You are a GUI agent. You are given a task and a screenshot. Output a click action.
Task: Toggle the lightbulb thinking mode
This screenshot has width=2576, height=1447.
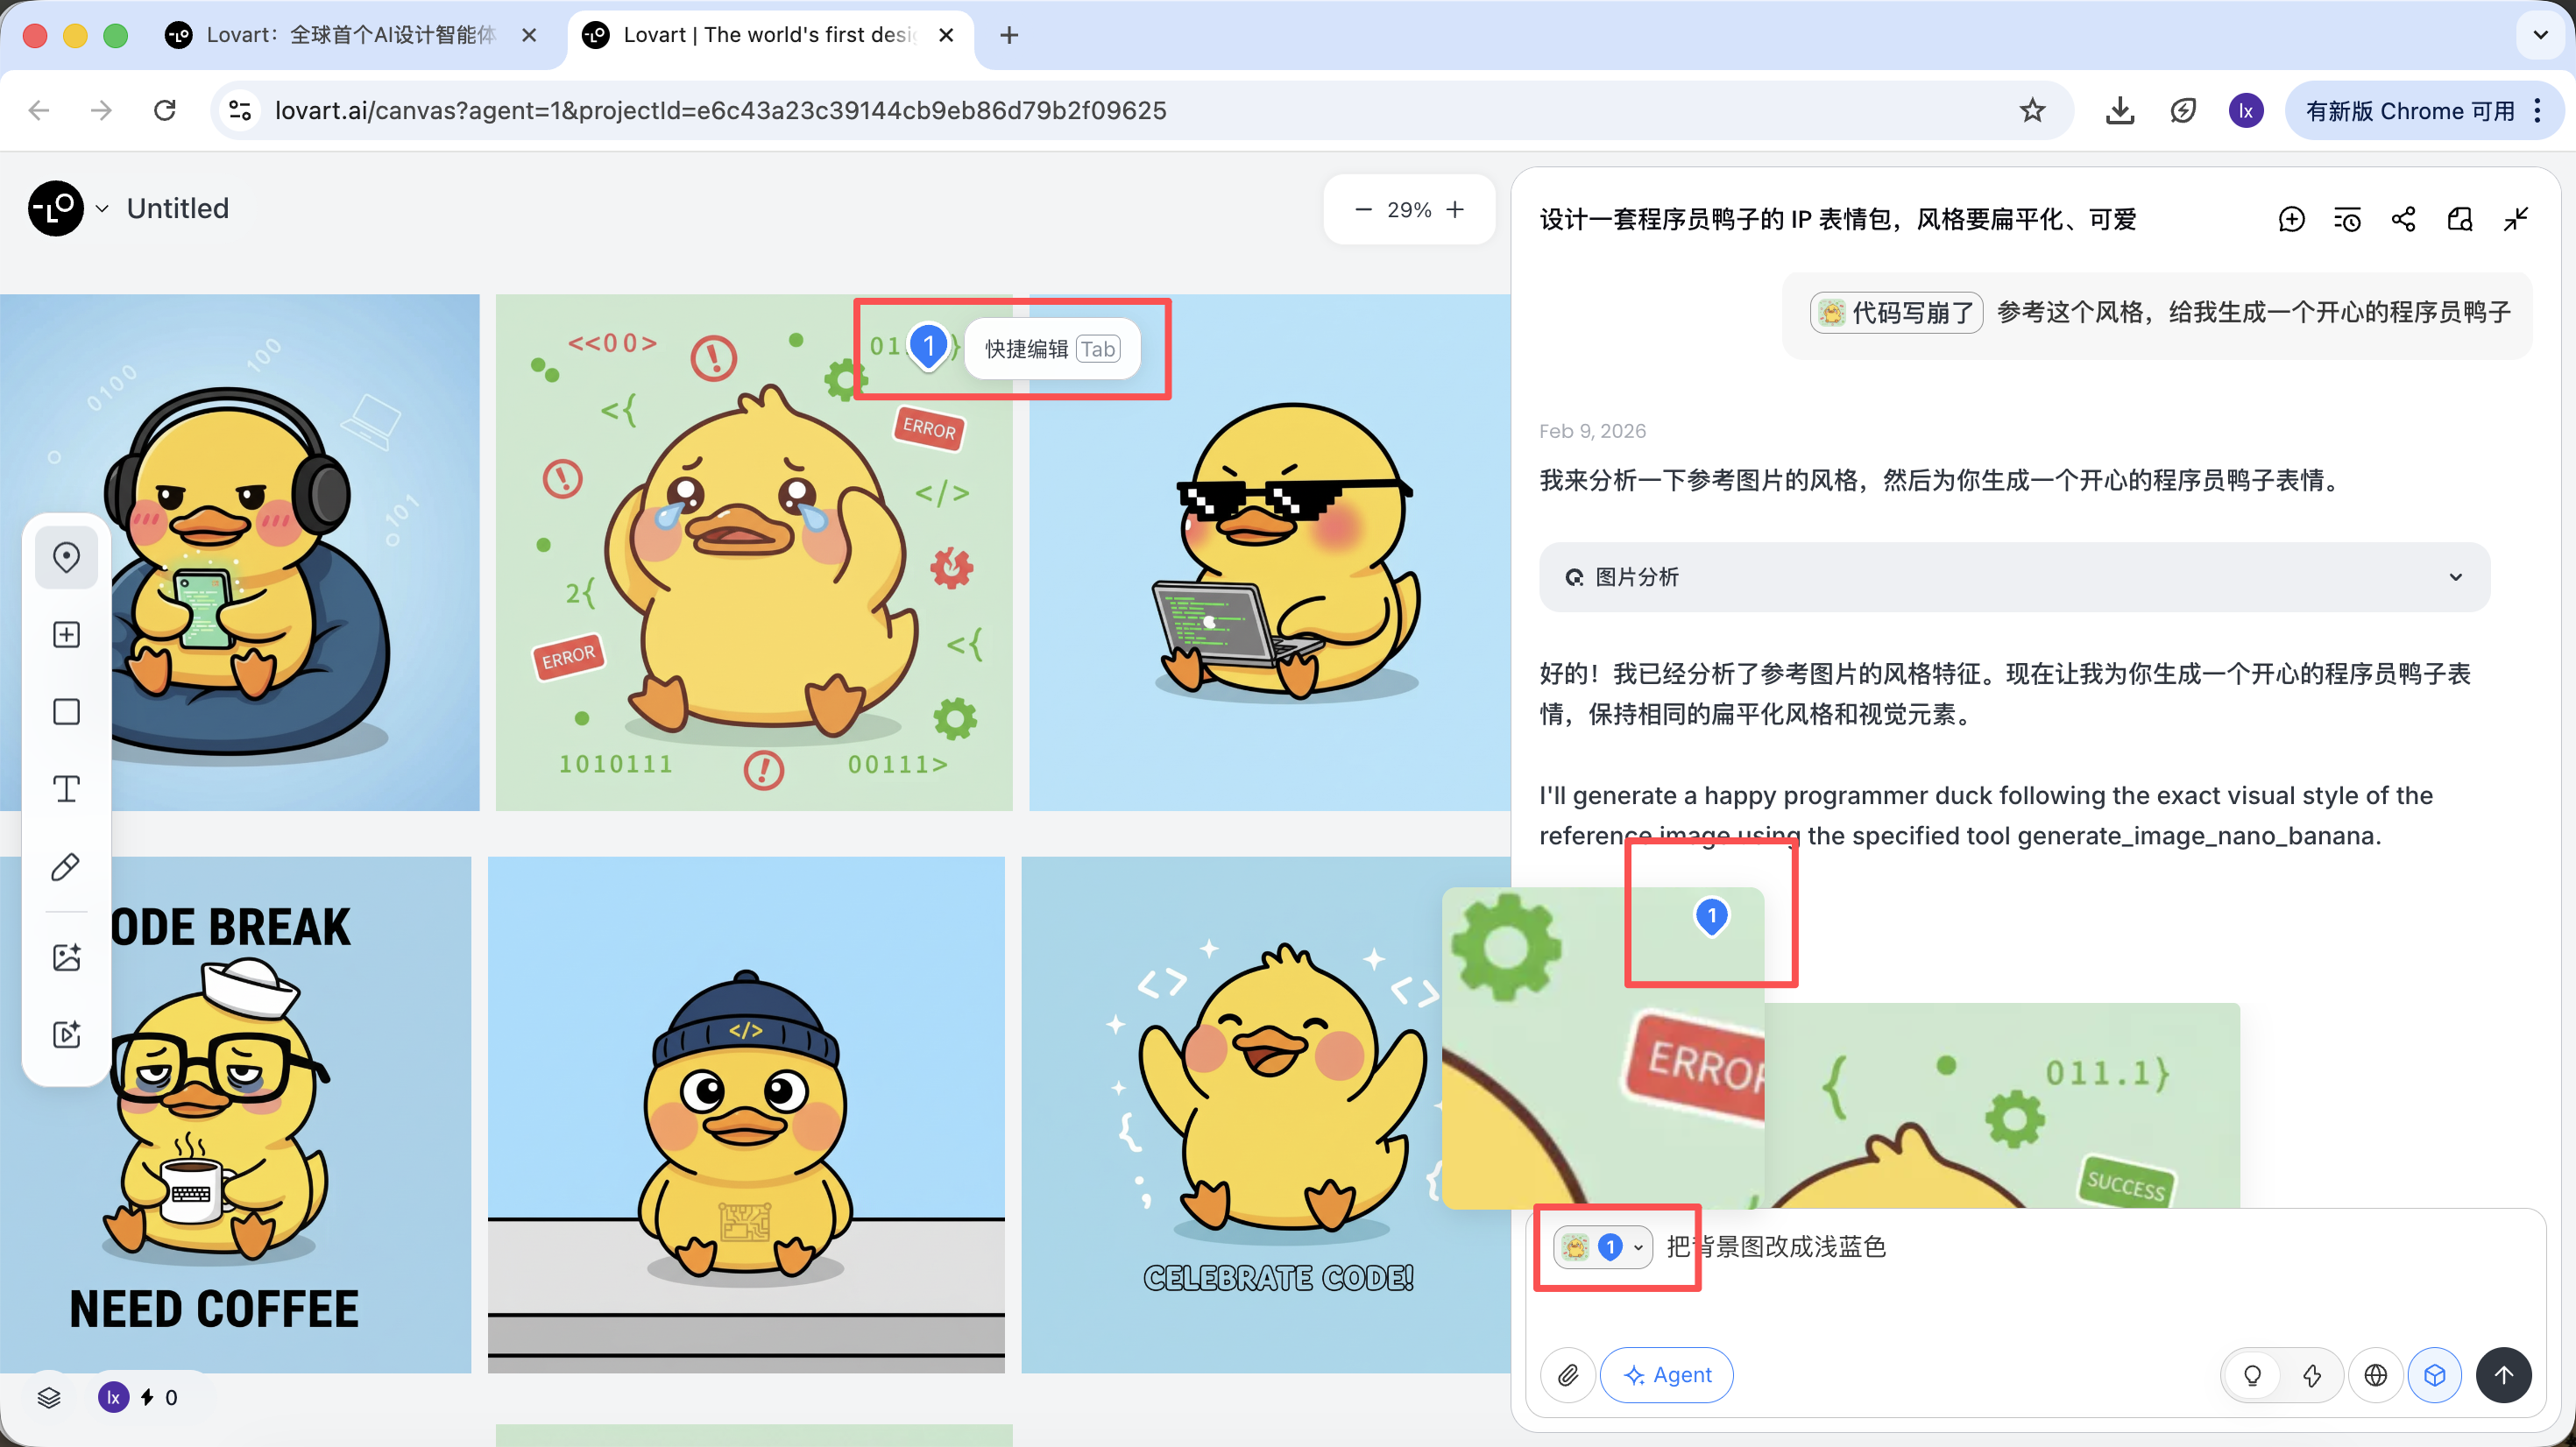coord(2252,1375)
